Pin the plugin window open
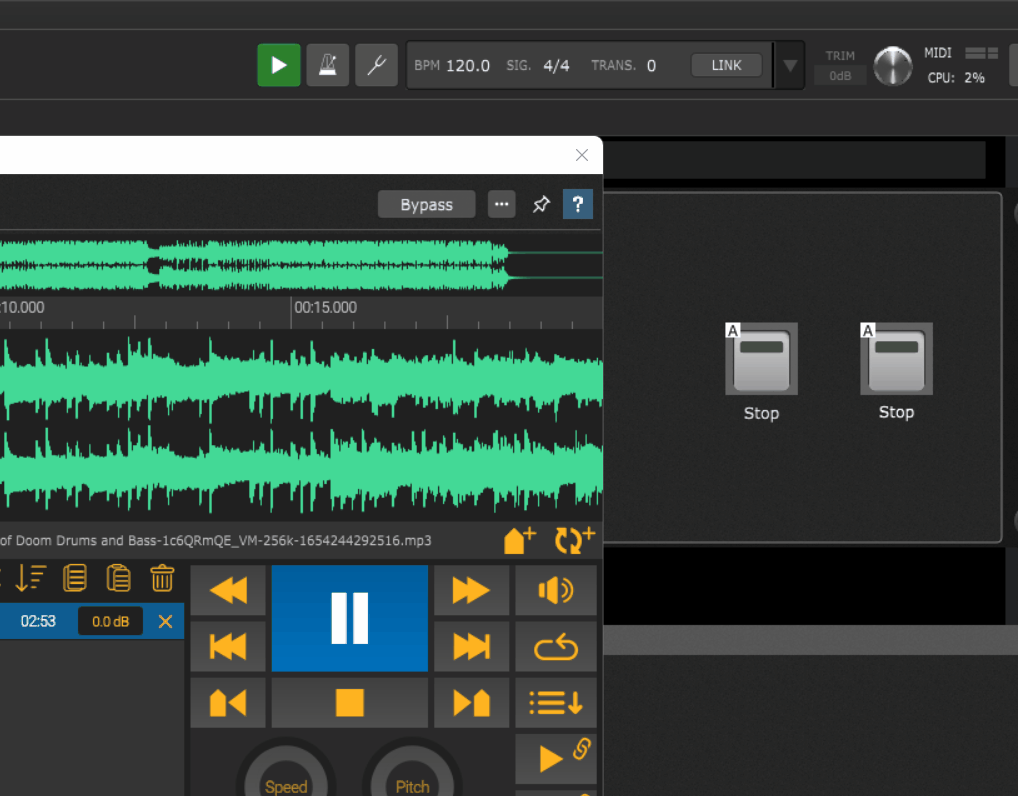The width and height of the screenshot is (1018, 796). (x=541, y=205)
